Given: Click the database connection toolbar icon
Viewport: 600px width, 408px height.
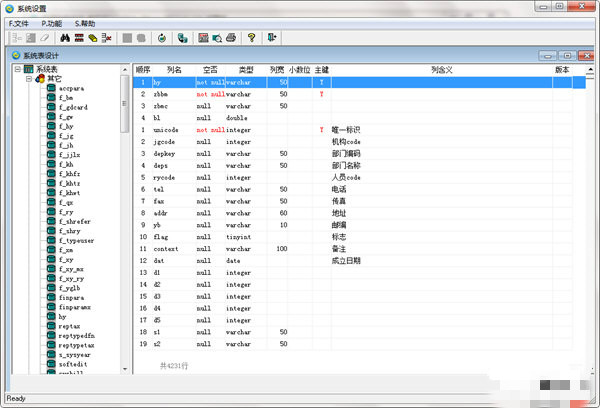Looking at the screenshot, I should [182, 38].
